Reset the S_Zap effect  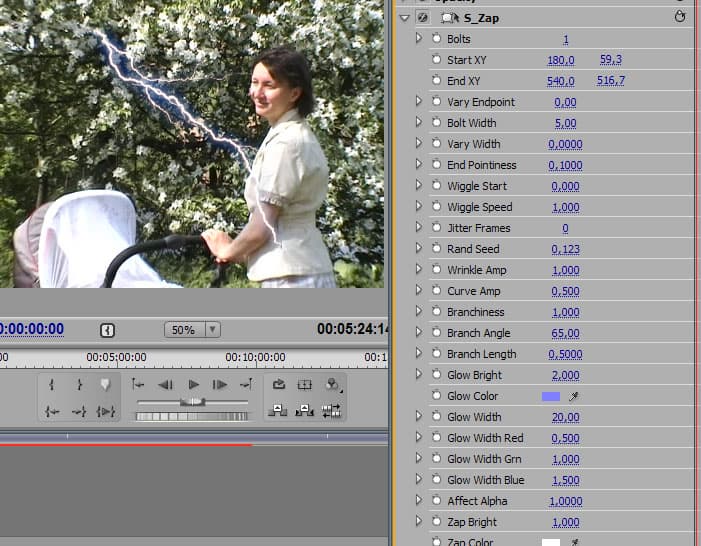pos(682,17)
